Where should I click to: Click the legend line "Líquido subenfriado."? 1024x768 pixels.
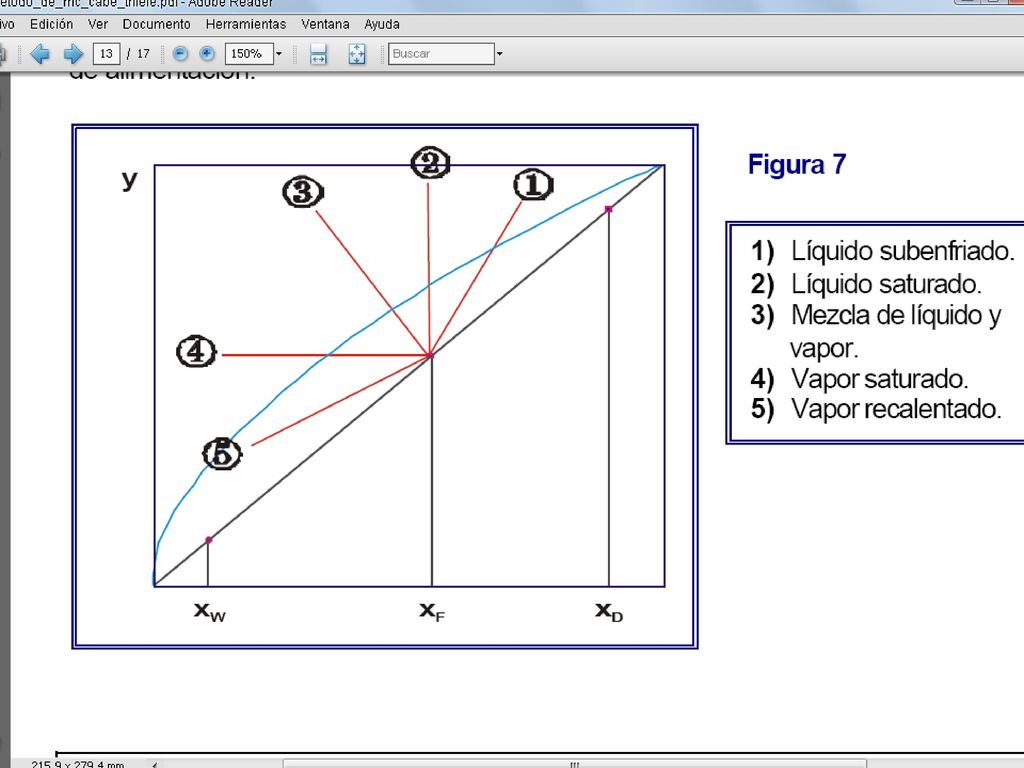[903, 251]
